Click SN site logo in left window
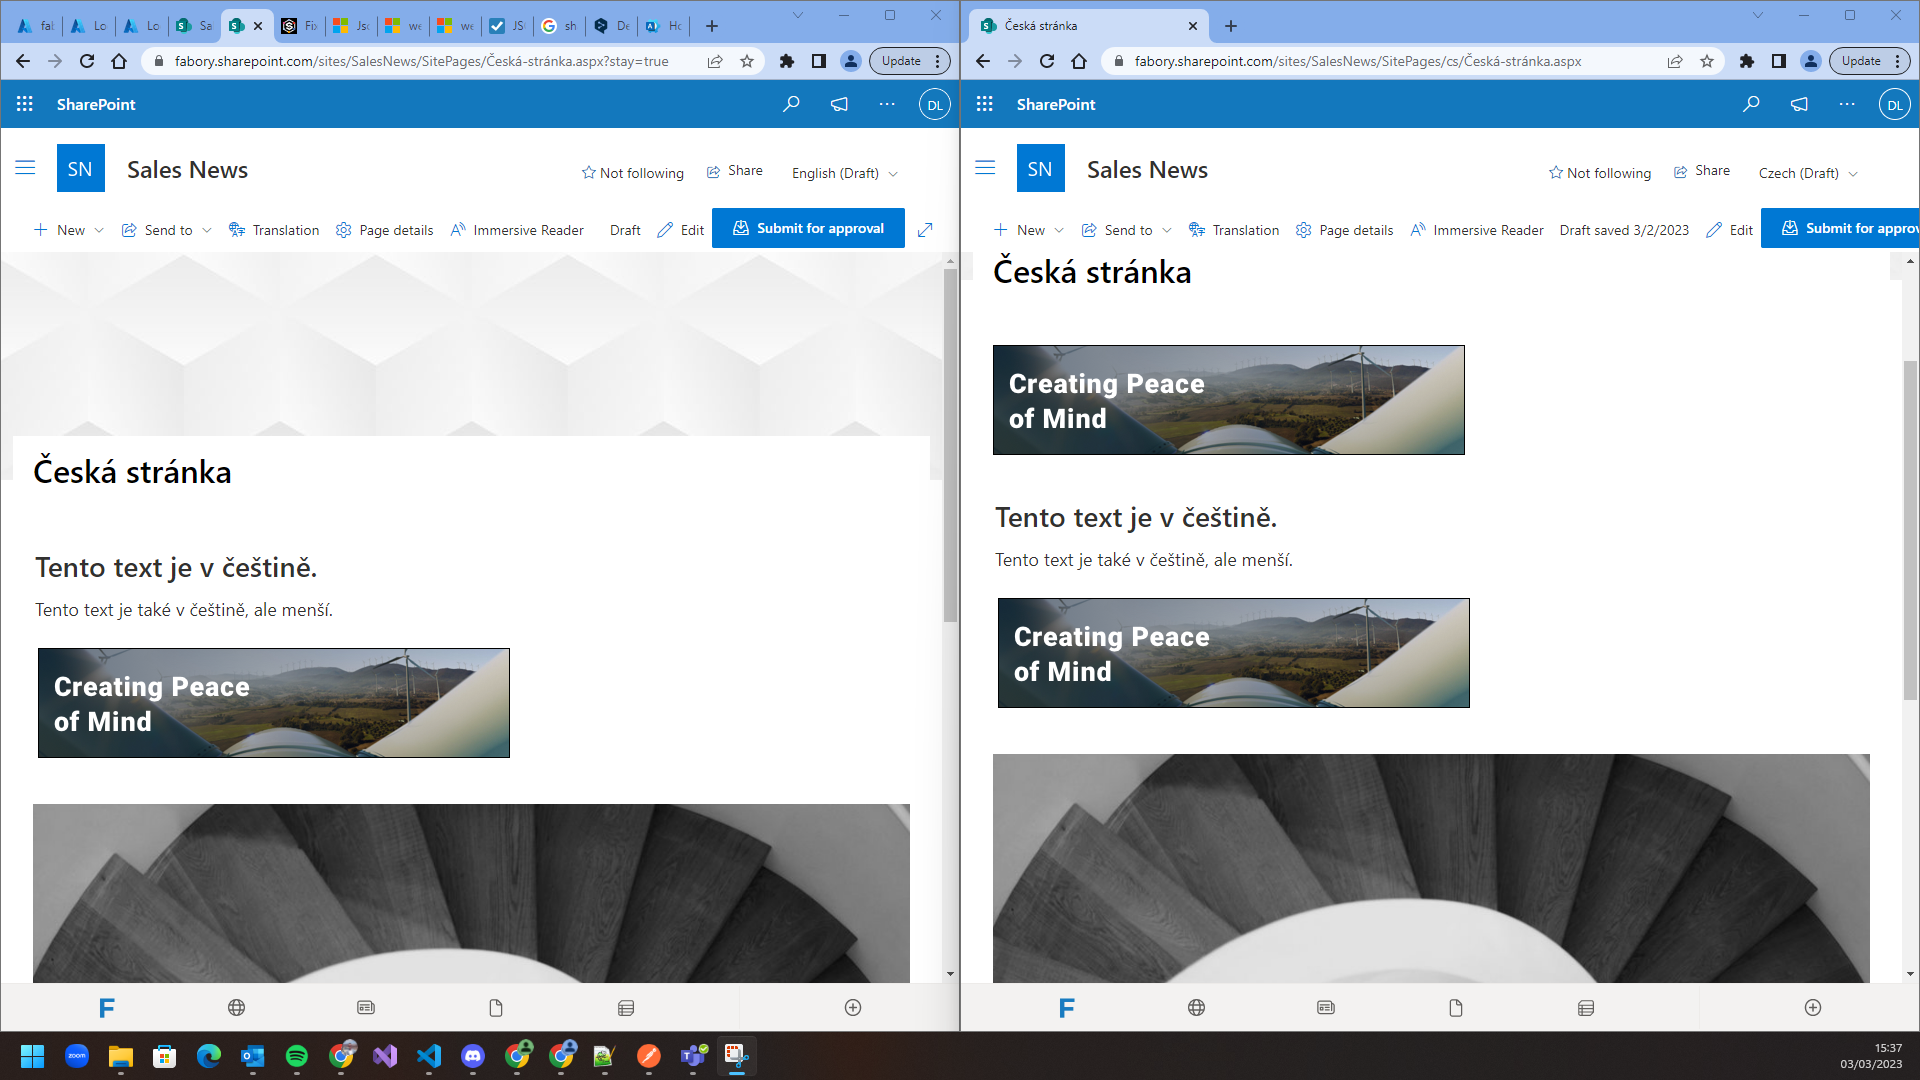The height and width of the screenshot is (1080, 1920). [80, 168]
